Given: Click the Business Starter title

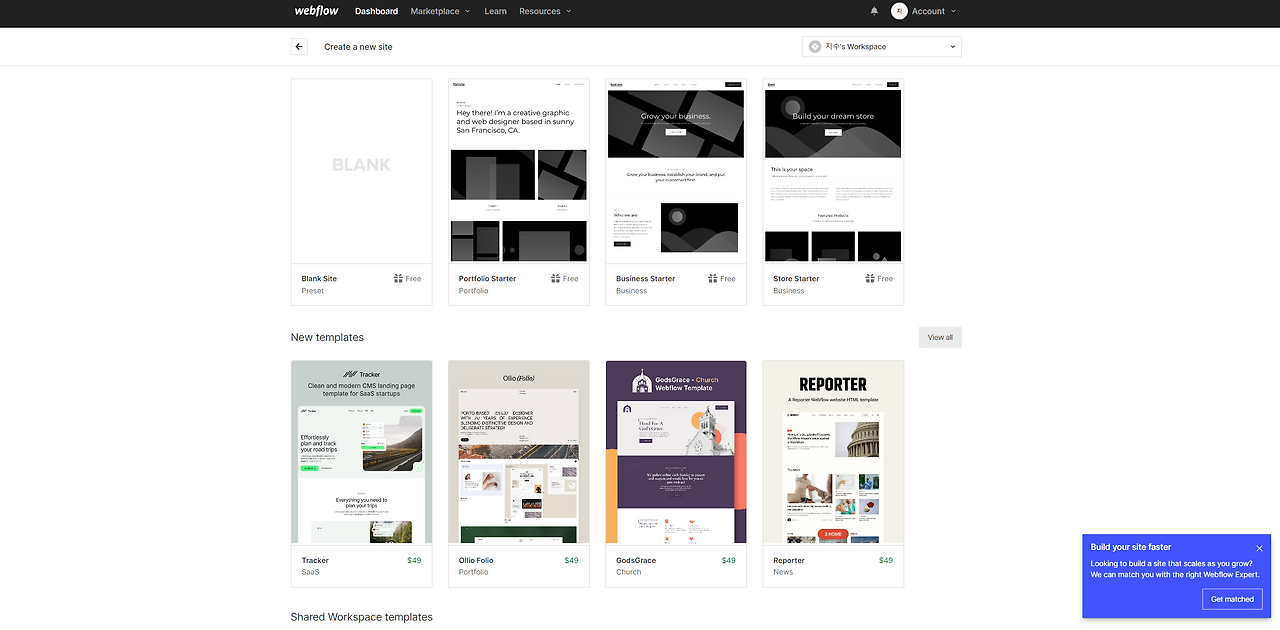Looking at the screenshot, I should [645, 279].
